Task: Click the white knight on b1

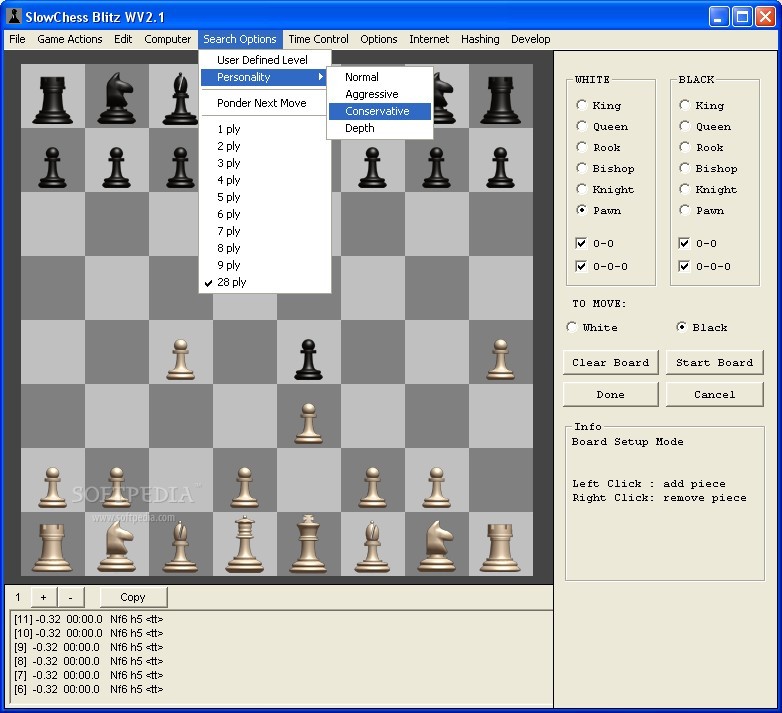Action: pyautogui.click(x=117, y=545)
